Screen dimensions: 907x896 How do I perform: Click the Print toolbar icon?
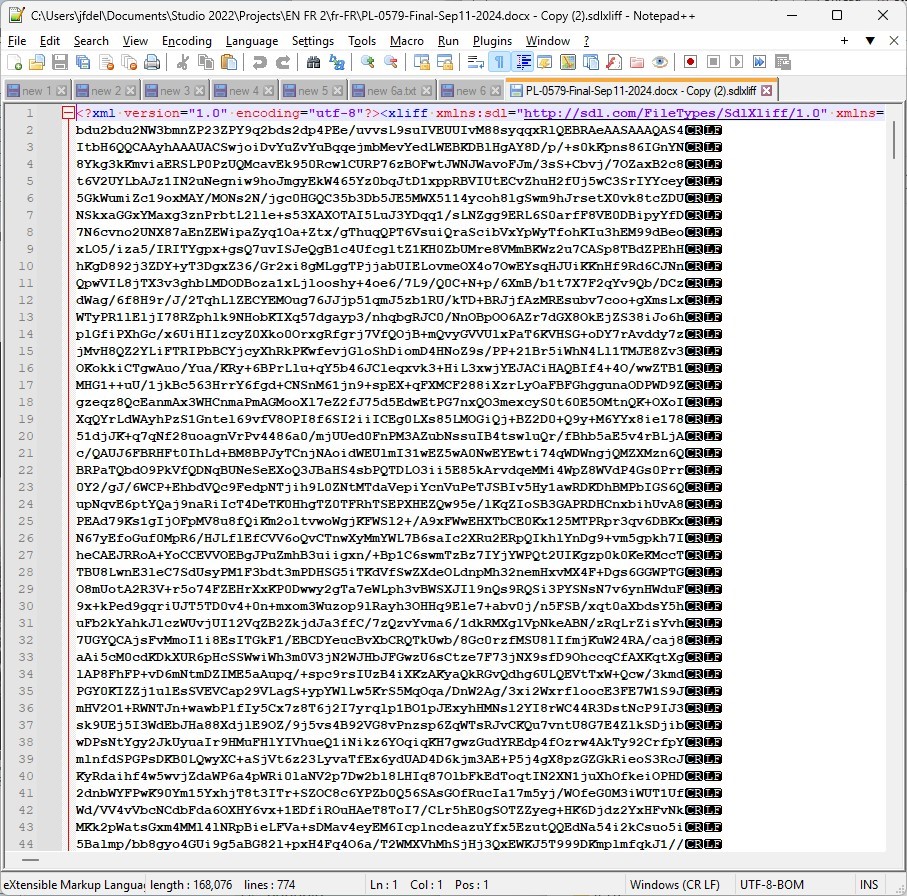coord(152,62)
